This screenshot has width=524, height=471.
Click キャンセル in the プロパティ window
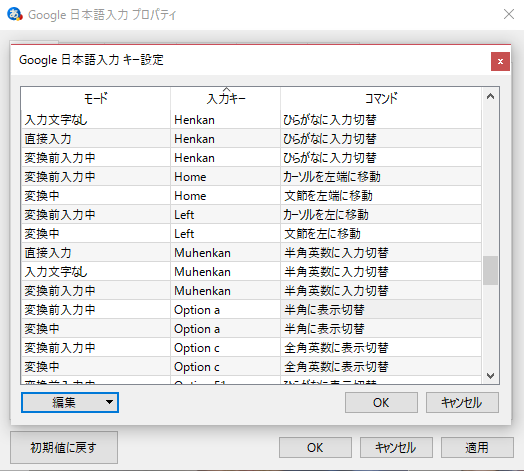click(x=396, y=447)
